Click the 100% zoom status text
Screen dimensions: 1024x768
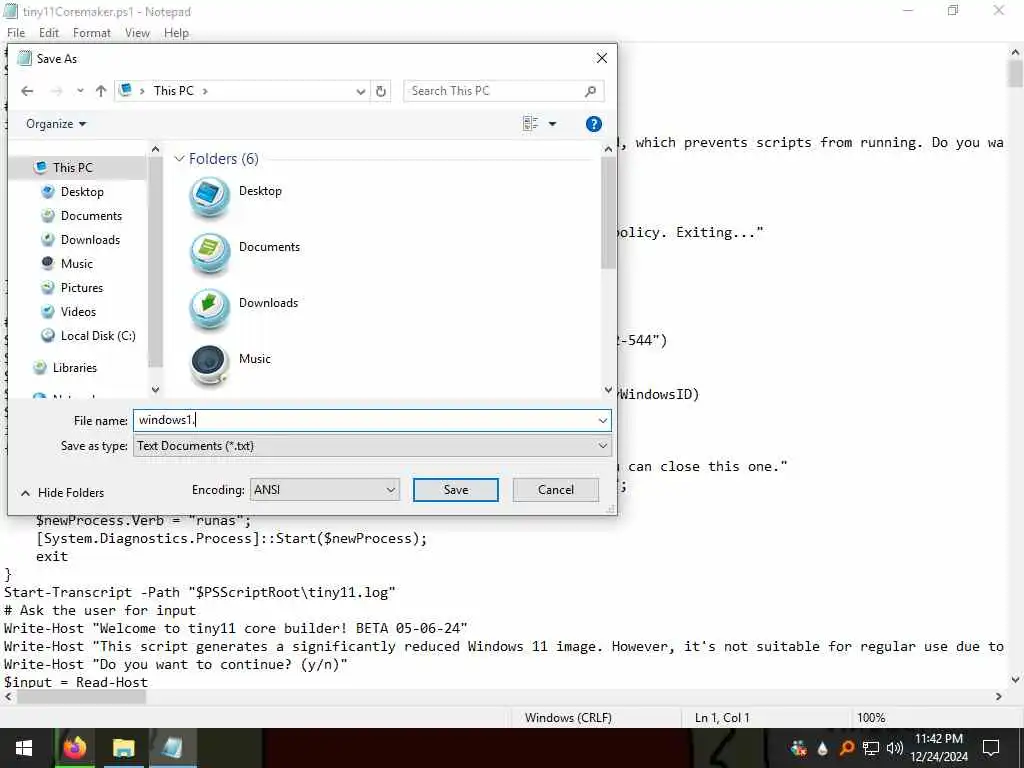(871, 718)
